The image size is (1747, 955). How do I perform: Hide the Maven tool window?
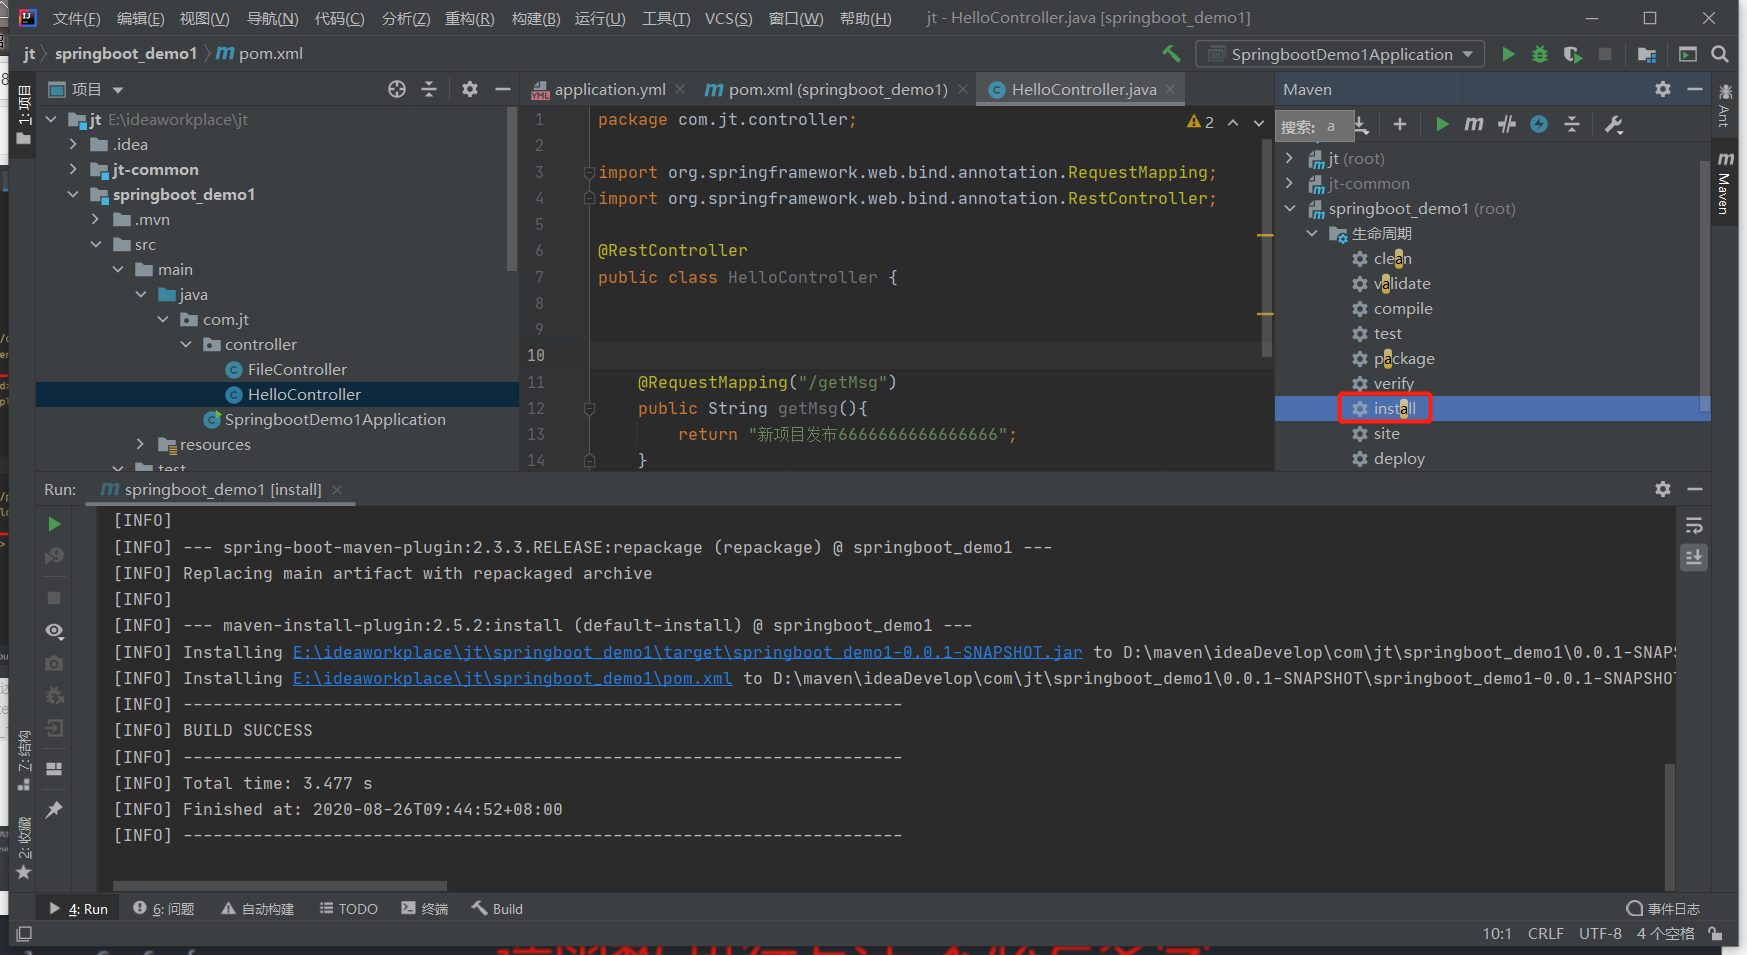(1695, 89)
